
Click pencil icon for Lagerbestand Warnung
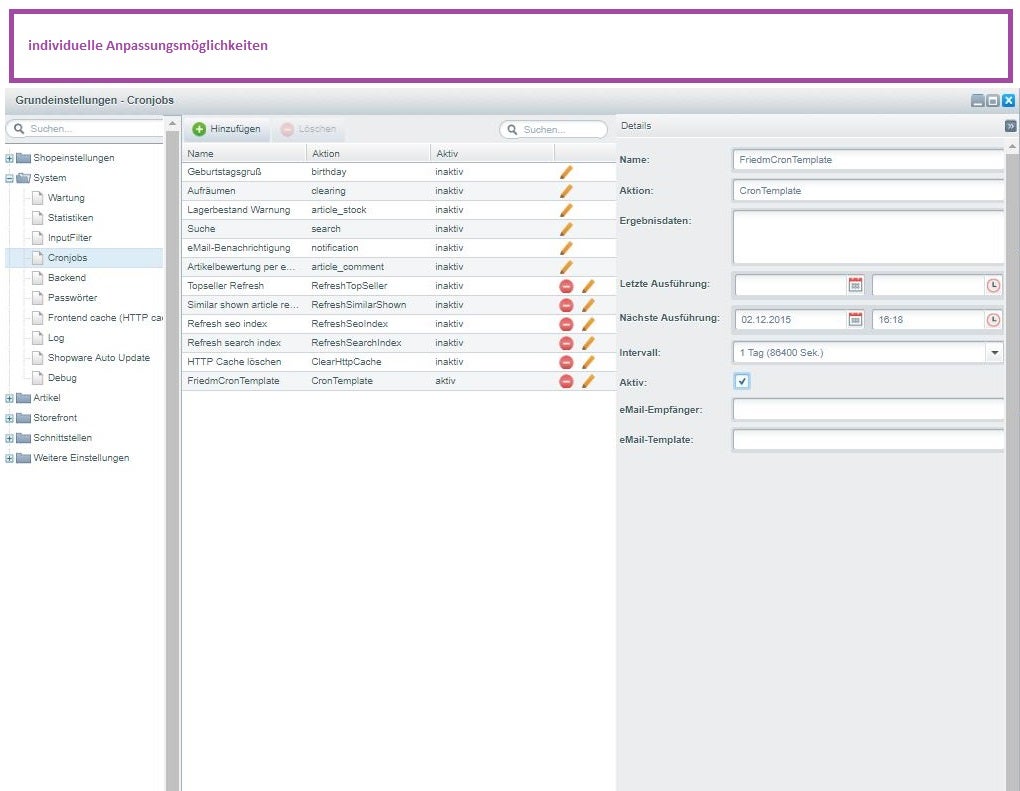point(566,209)
